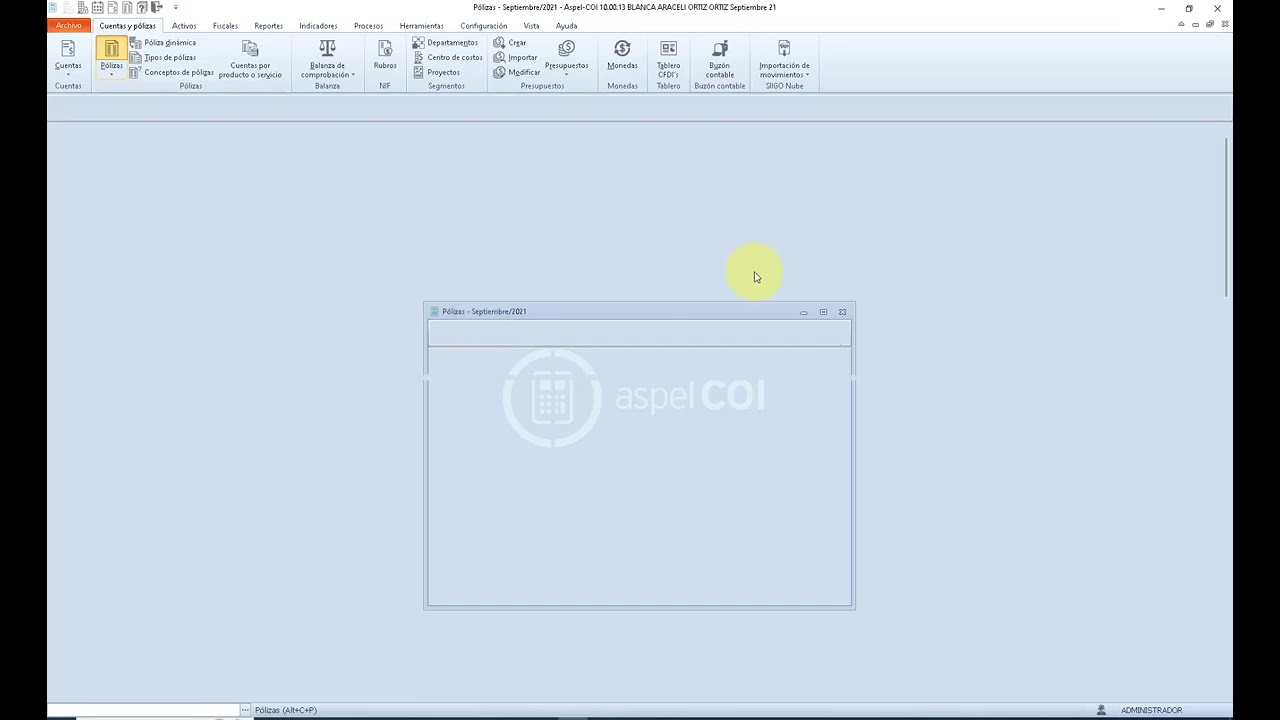This screenshot has width=1280, height=720.
Task: Click Crear presupuesto
Action: pos(510,43)
